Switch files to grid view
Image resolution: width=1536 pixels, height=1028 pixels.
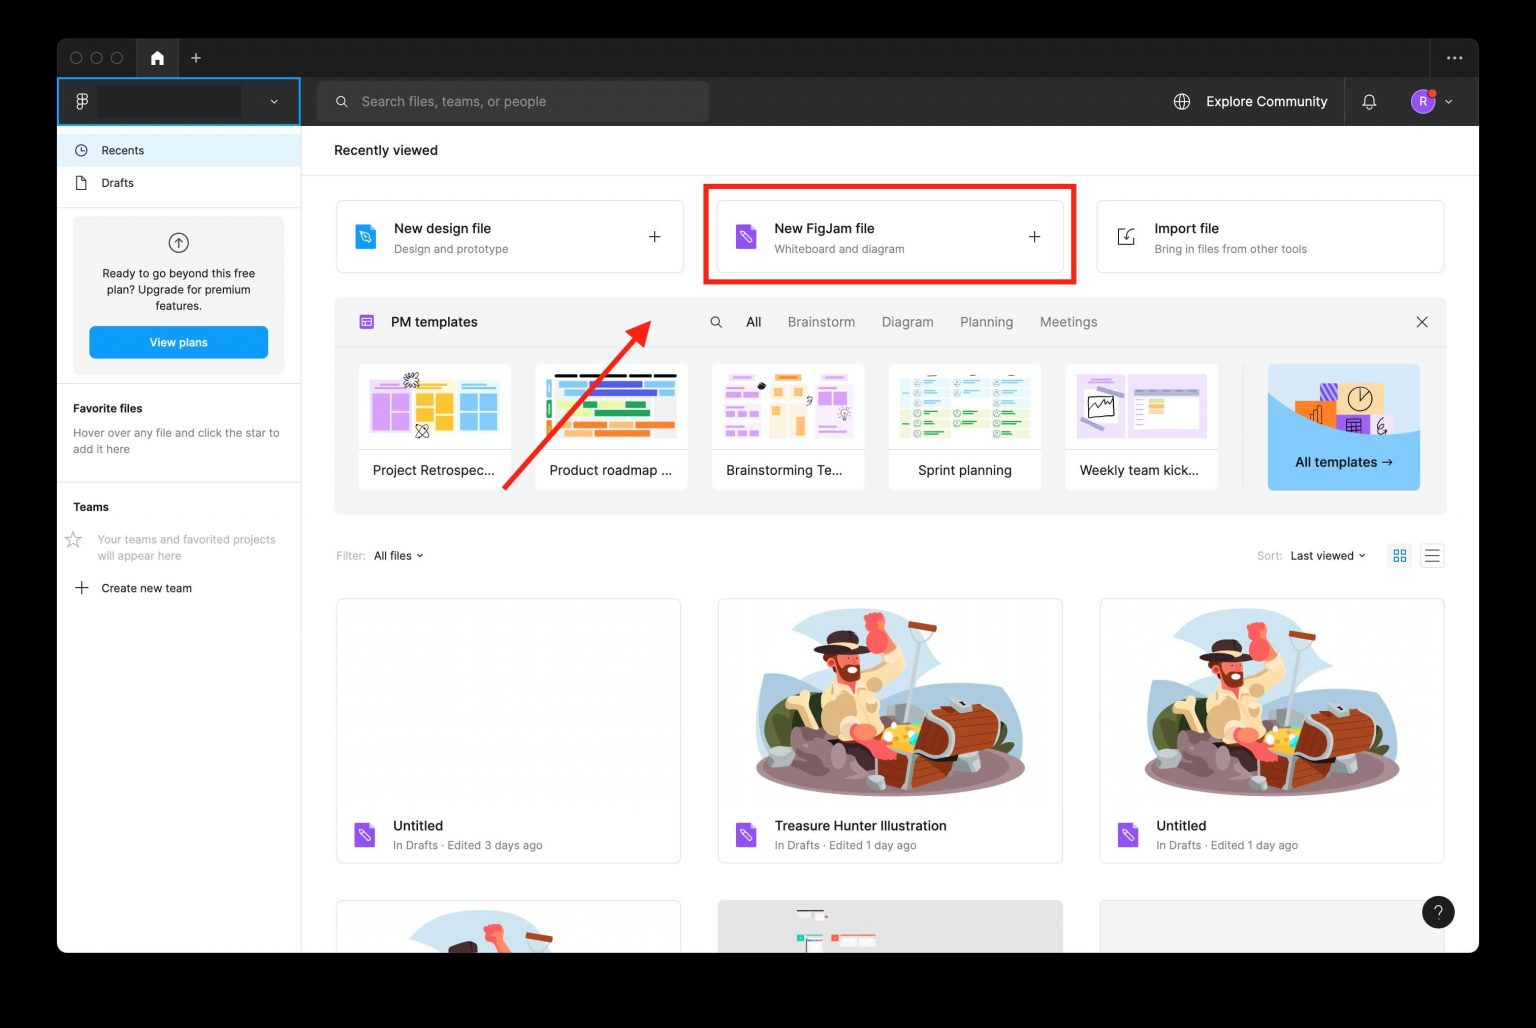[x=1399, y=555]
